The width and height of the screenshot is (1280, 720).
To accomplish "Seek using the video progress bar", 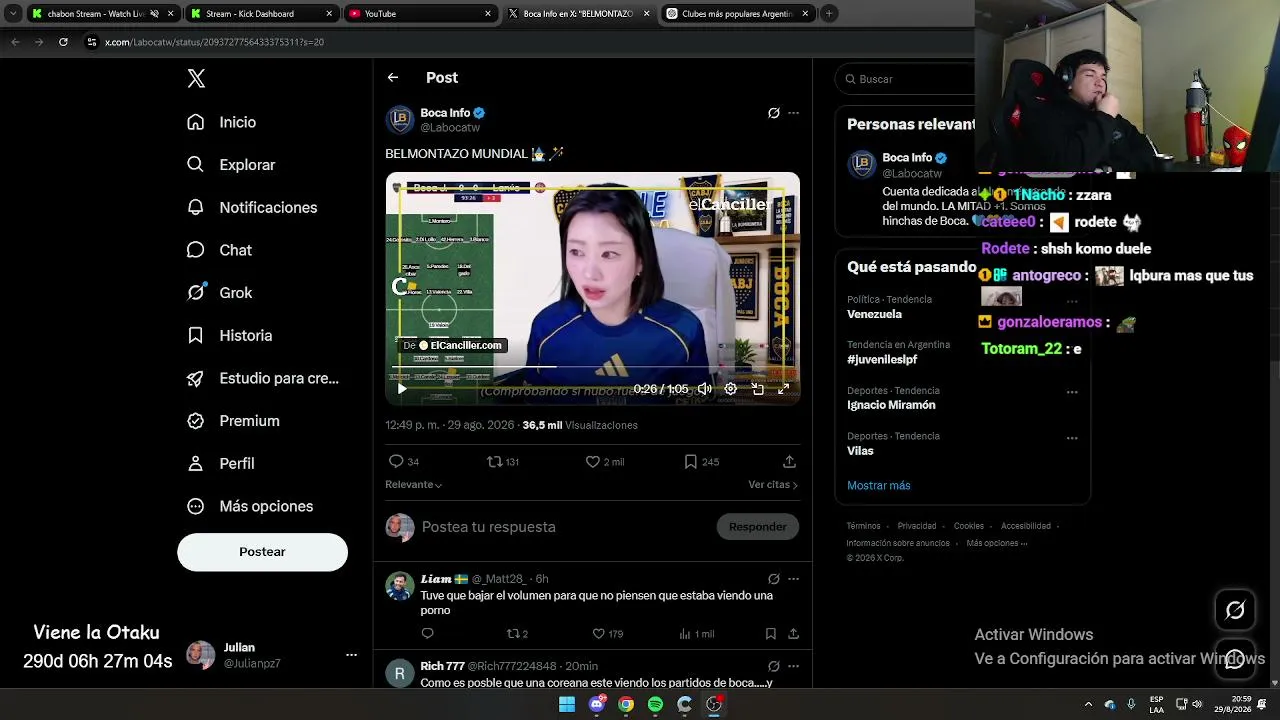I will click(593, 368).
